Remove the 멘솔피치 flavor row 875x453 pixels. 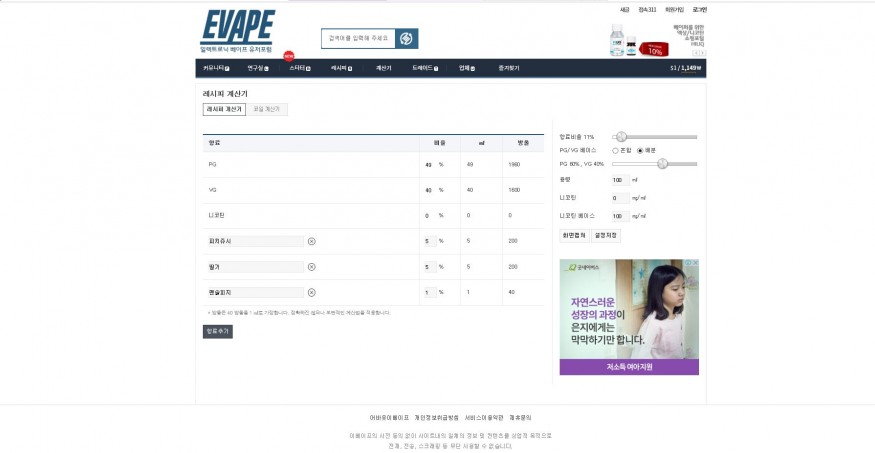click(311, 292)
